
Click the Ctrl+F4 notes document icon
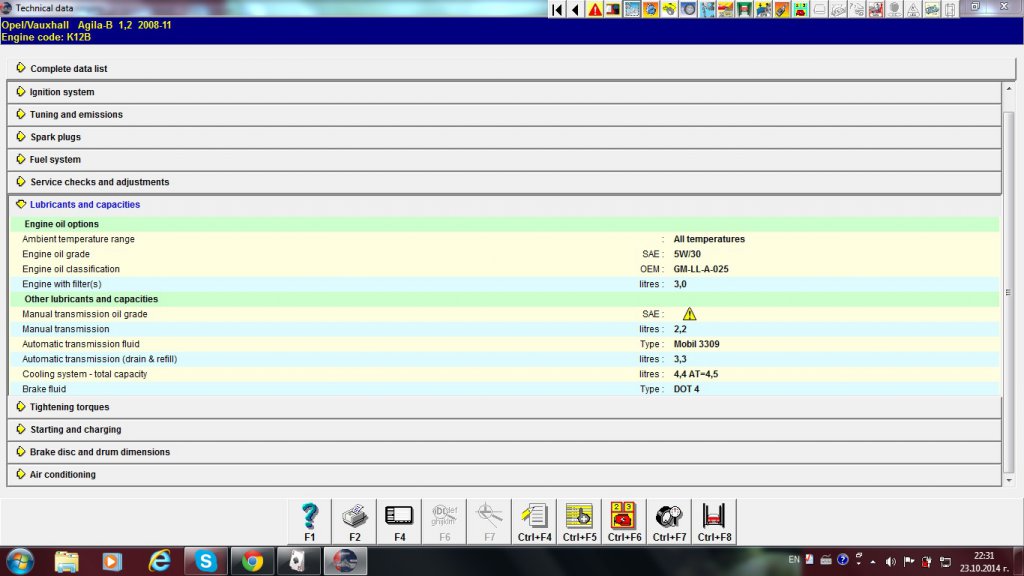click(535, 521)
